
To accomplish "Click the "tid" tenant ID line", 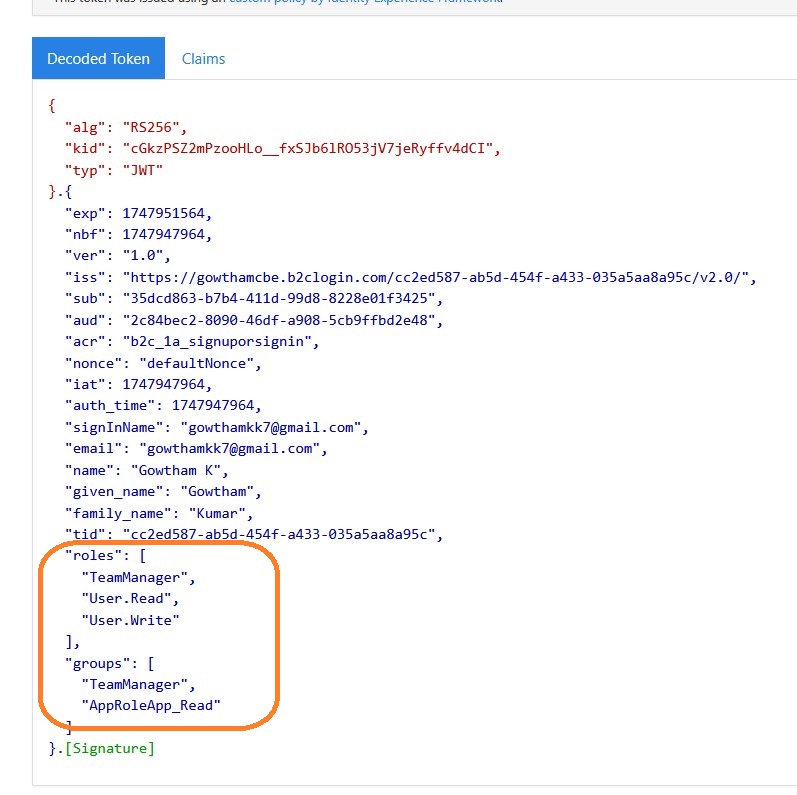I will [x=254, y=534].
